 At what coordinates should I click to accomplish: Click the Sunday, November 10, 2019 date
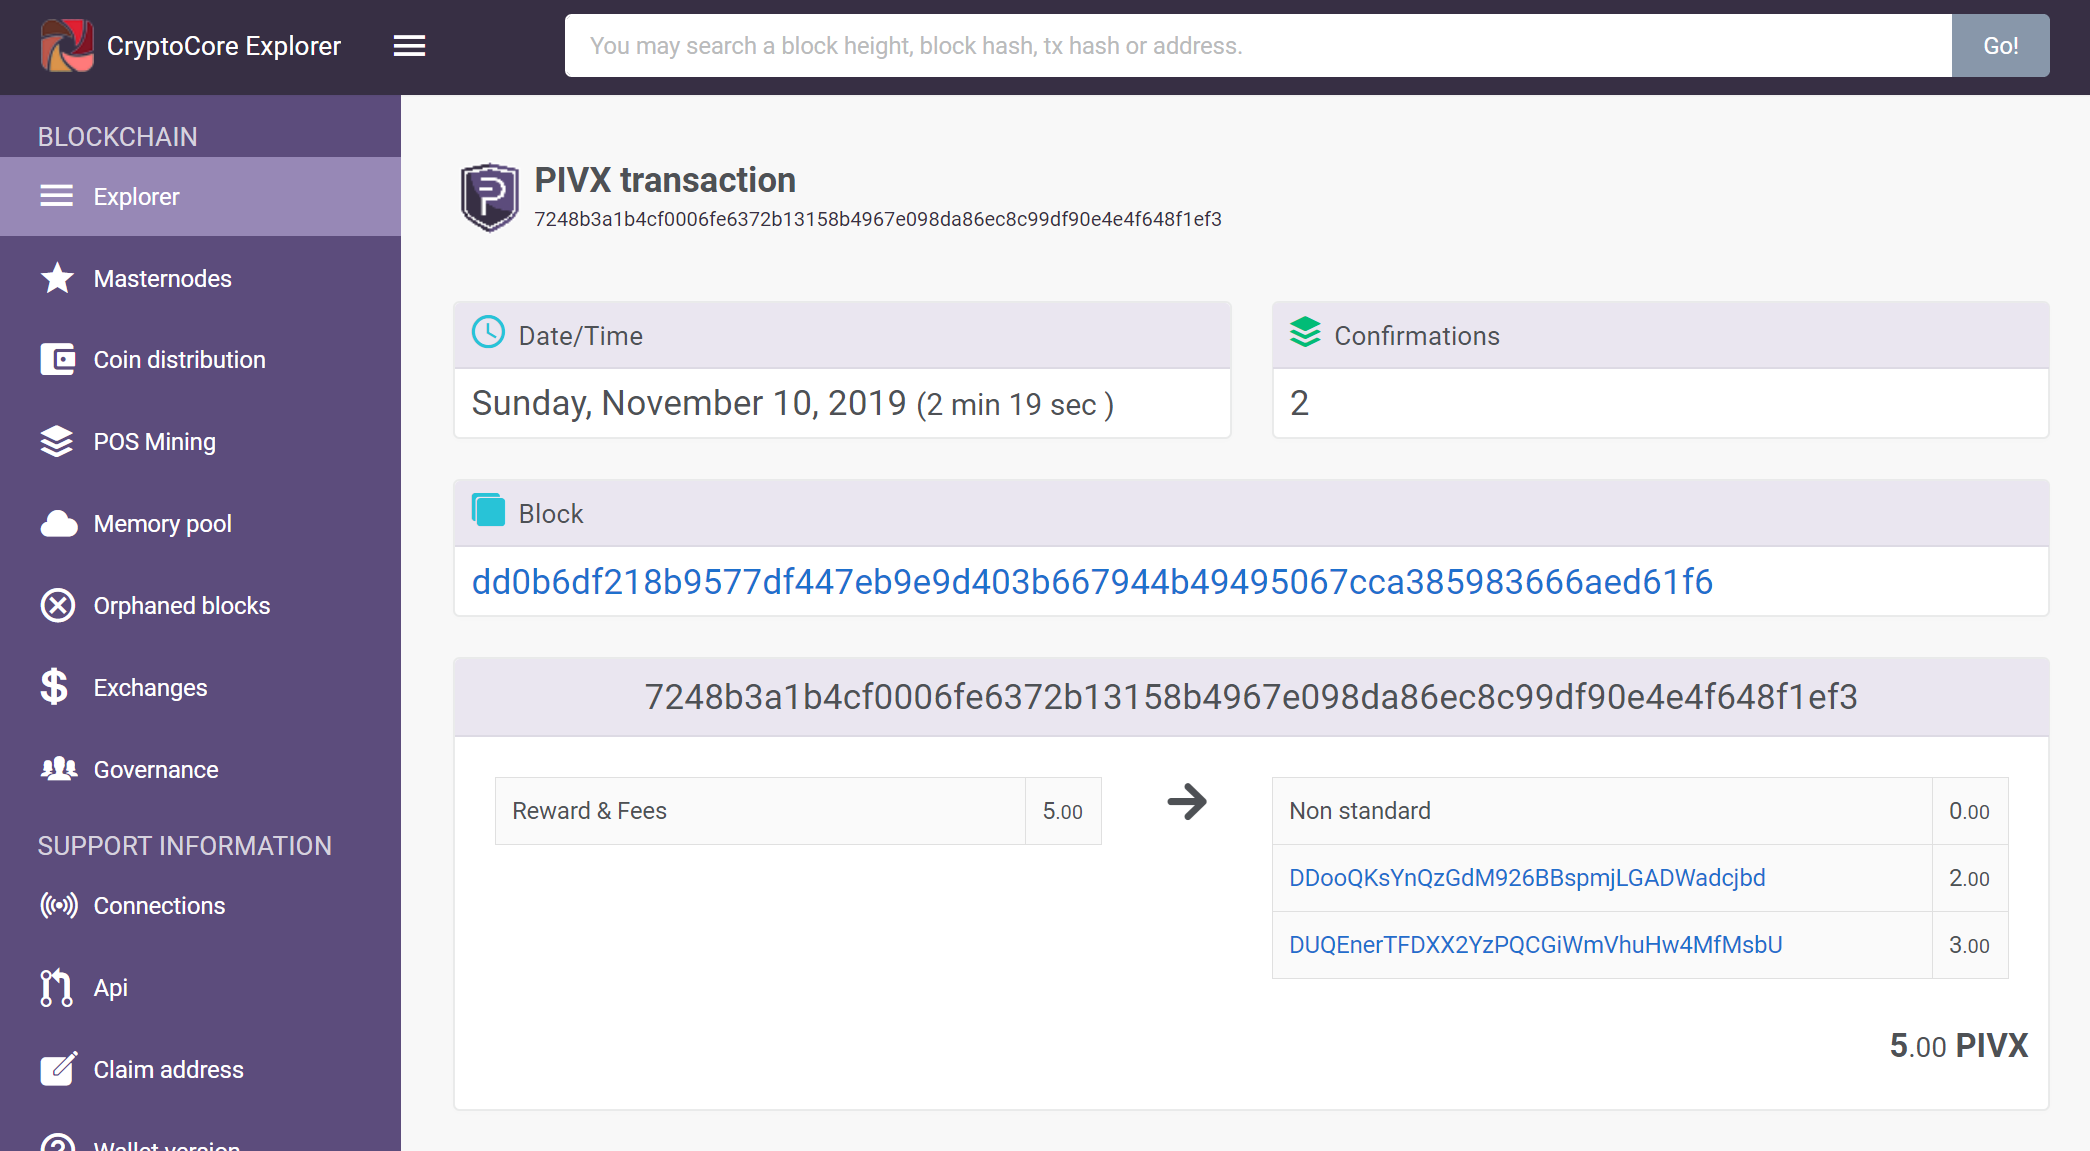pos(689,403)
